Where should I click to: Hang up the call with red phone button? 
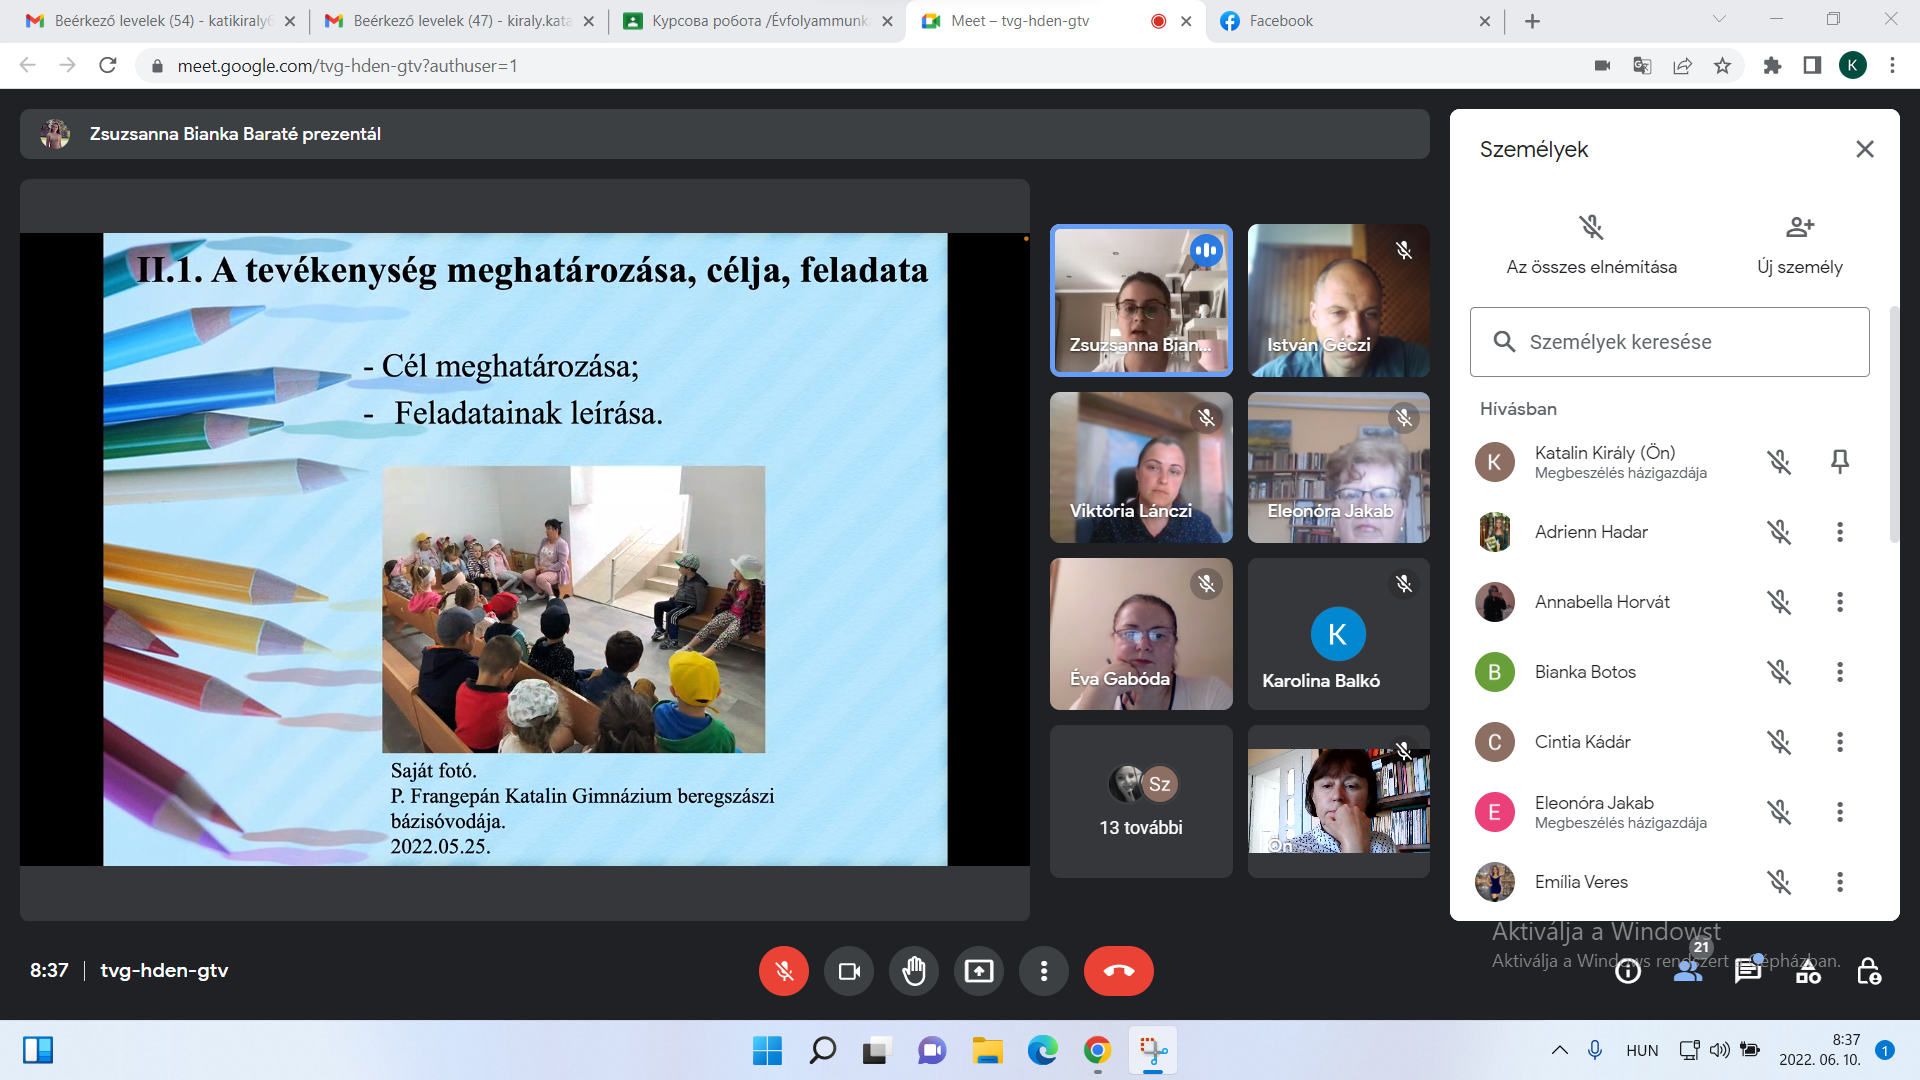(x=1118, y=971)
